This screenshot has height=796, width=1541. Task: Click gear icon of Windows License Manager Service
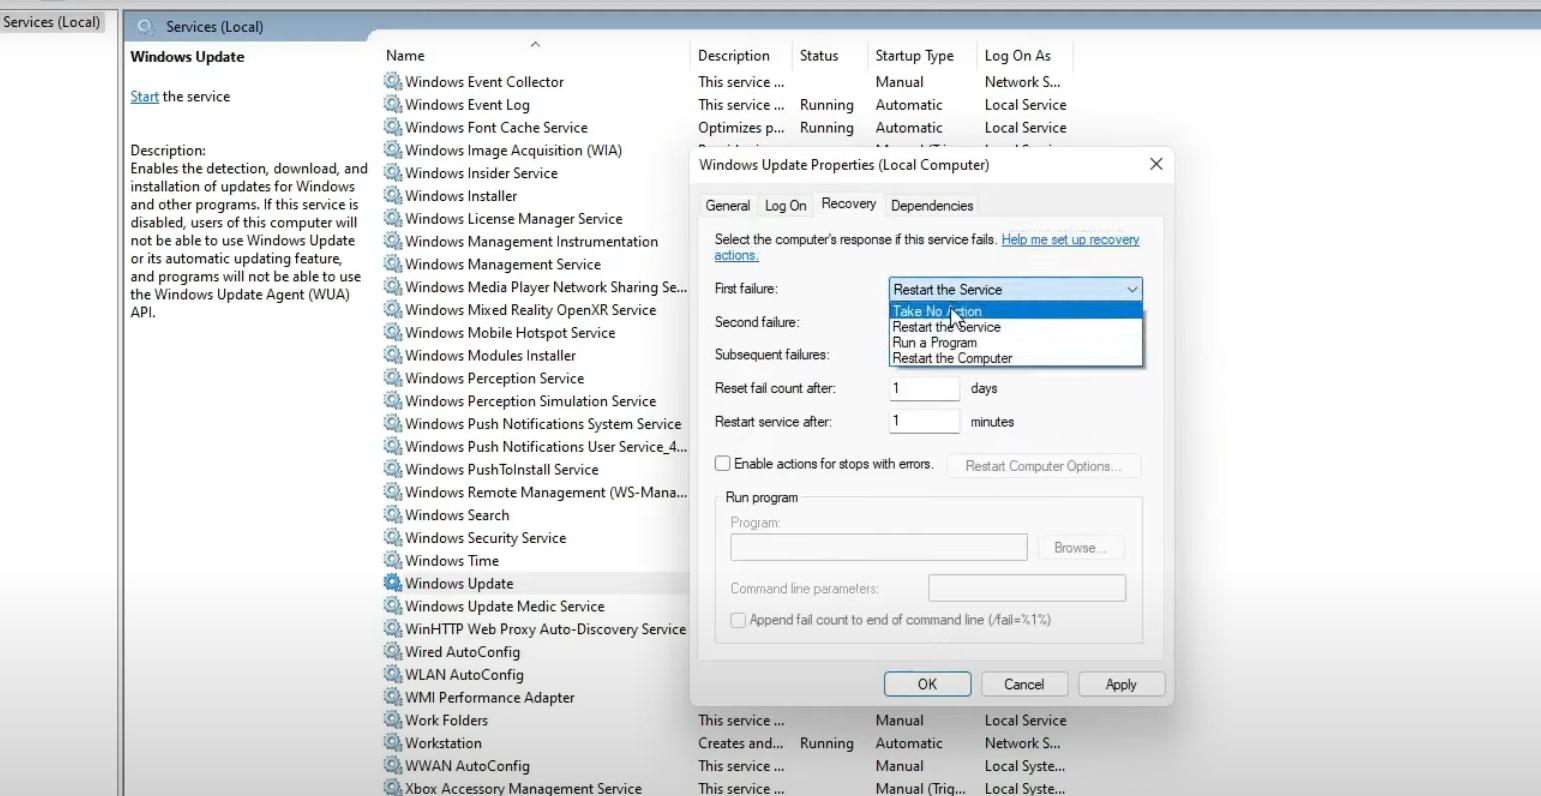[x=393, y=218]
